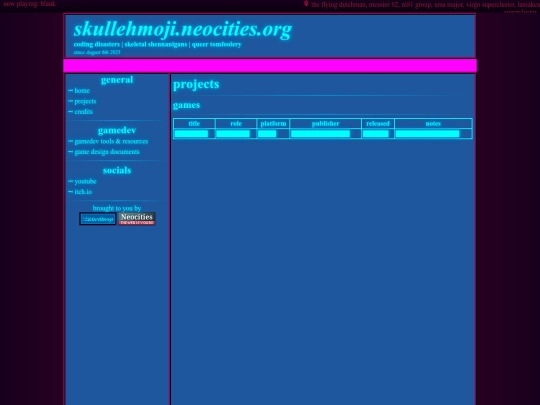Click the location pin icon in top bar
Image resolution: width=540 pixels, height=405 pixels.
click(x=306, y=4)
